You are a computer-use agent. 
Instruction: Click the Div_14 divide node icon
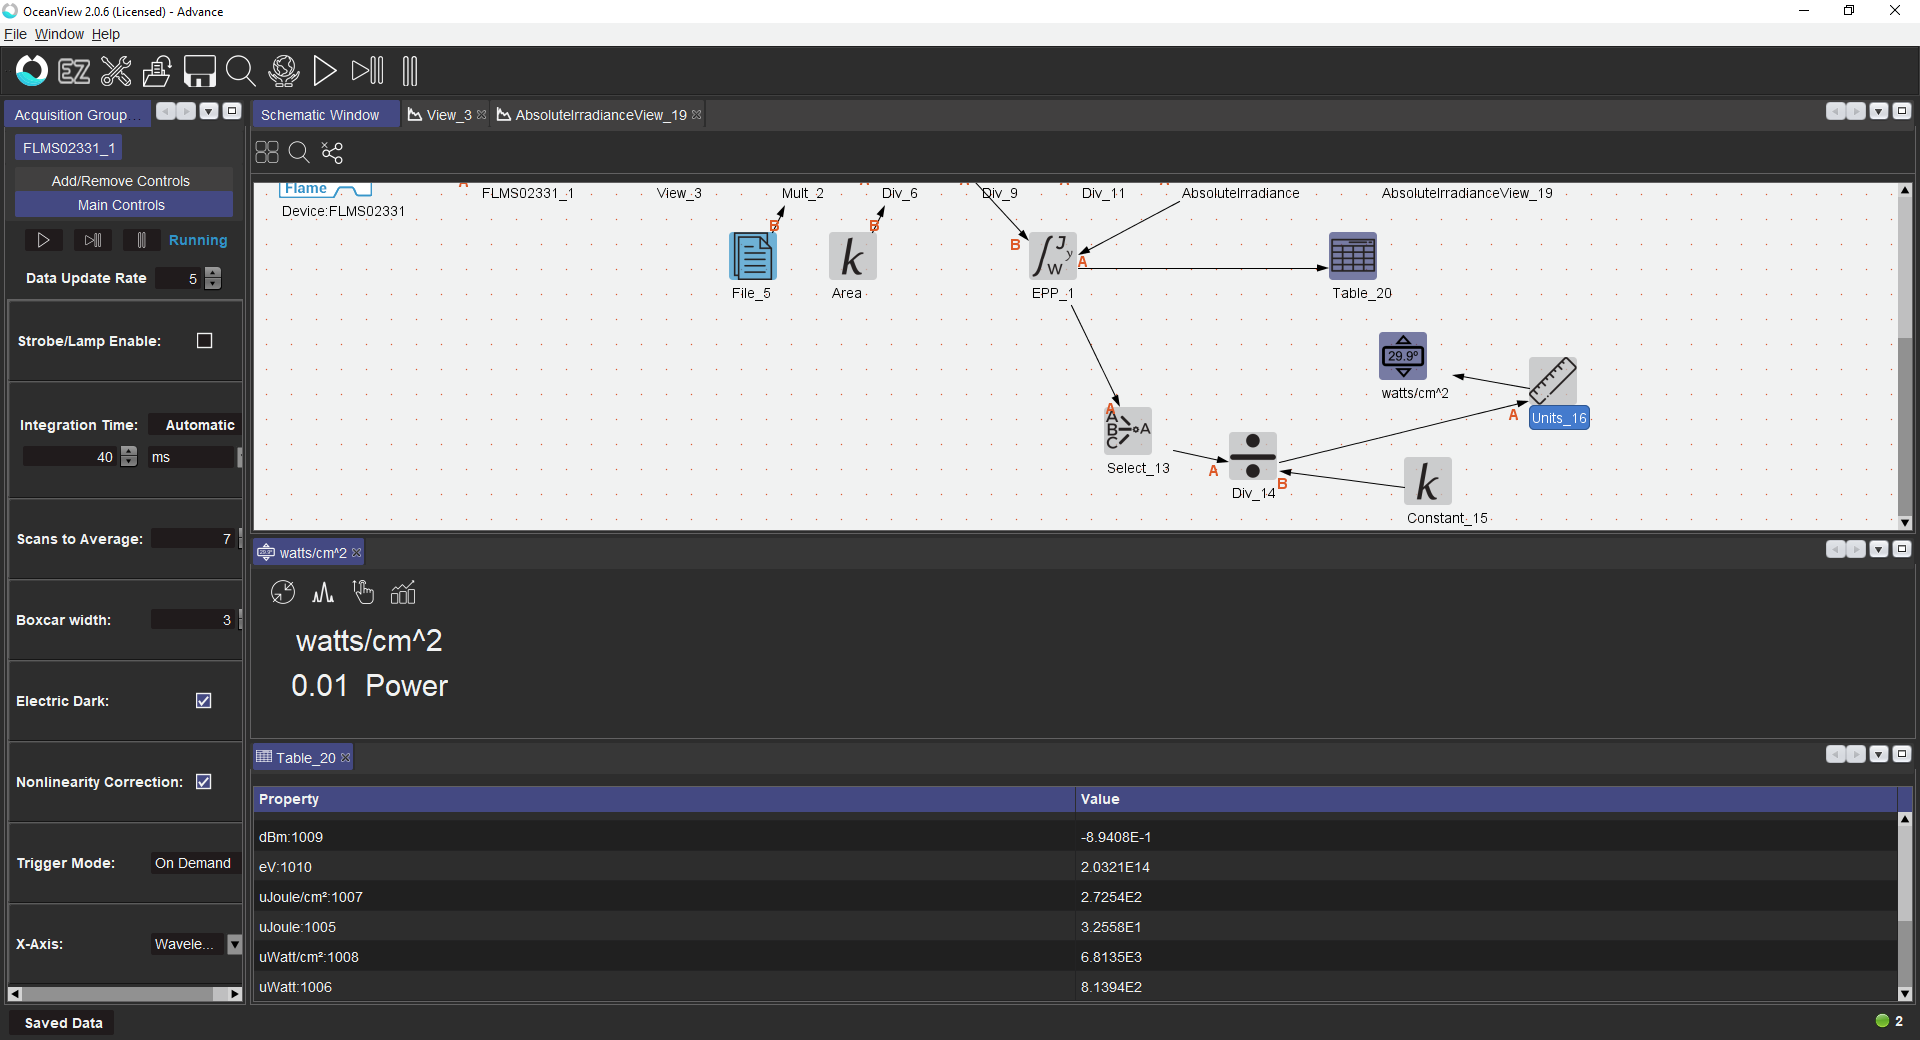click(x=1252, y=457)
